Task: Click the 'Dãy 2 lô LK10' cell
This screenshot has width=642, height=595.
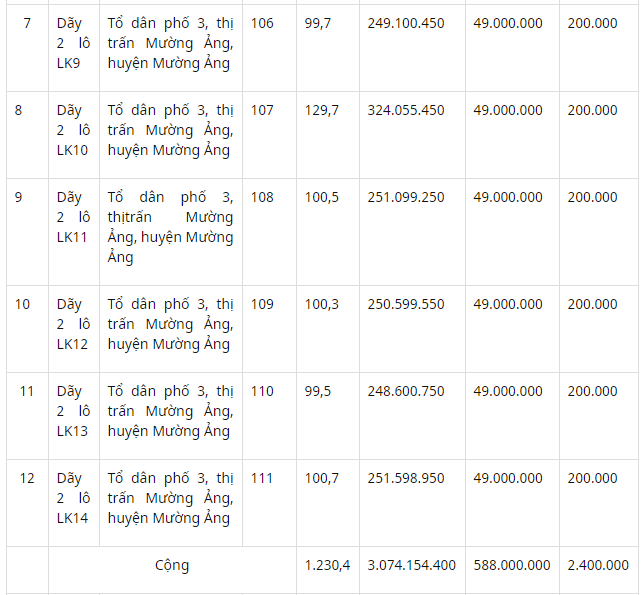Action: 74,135
